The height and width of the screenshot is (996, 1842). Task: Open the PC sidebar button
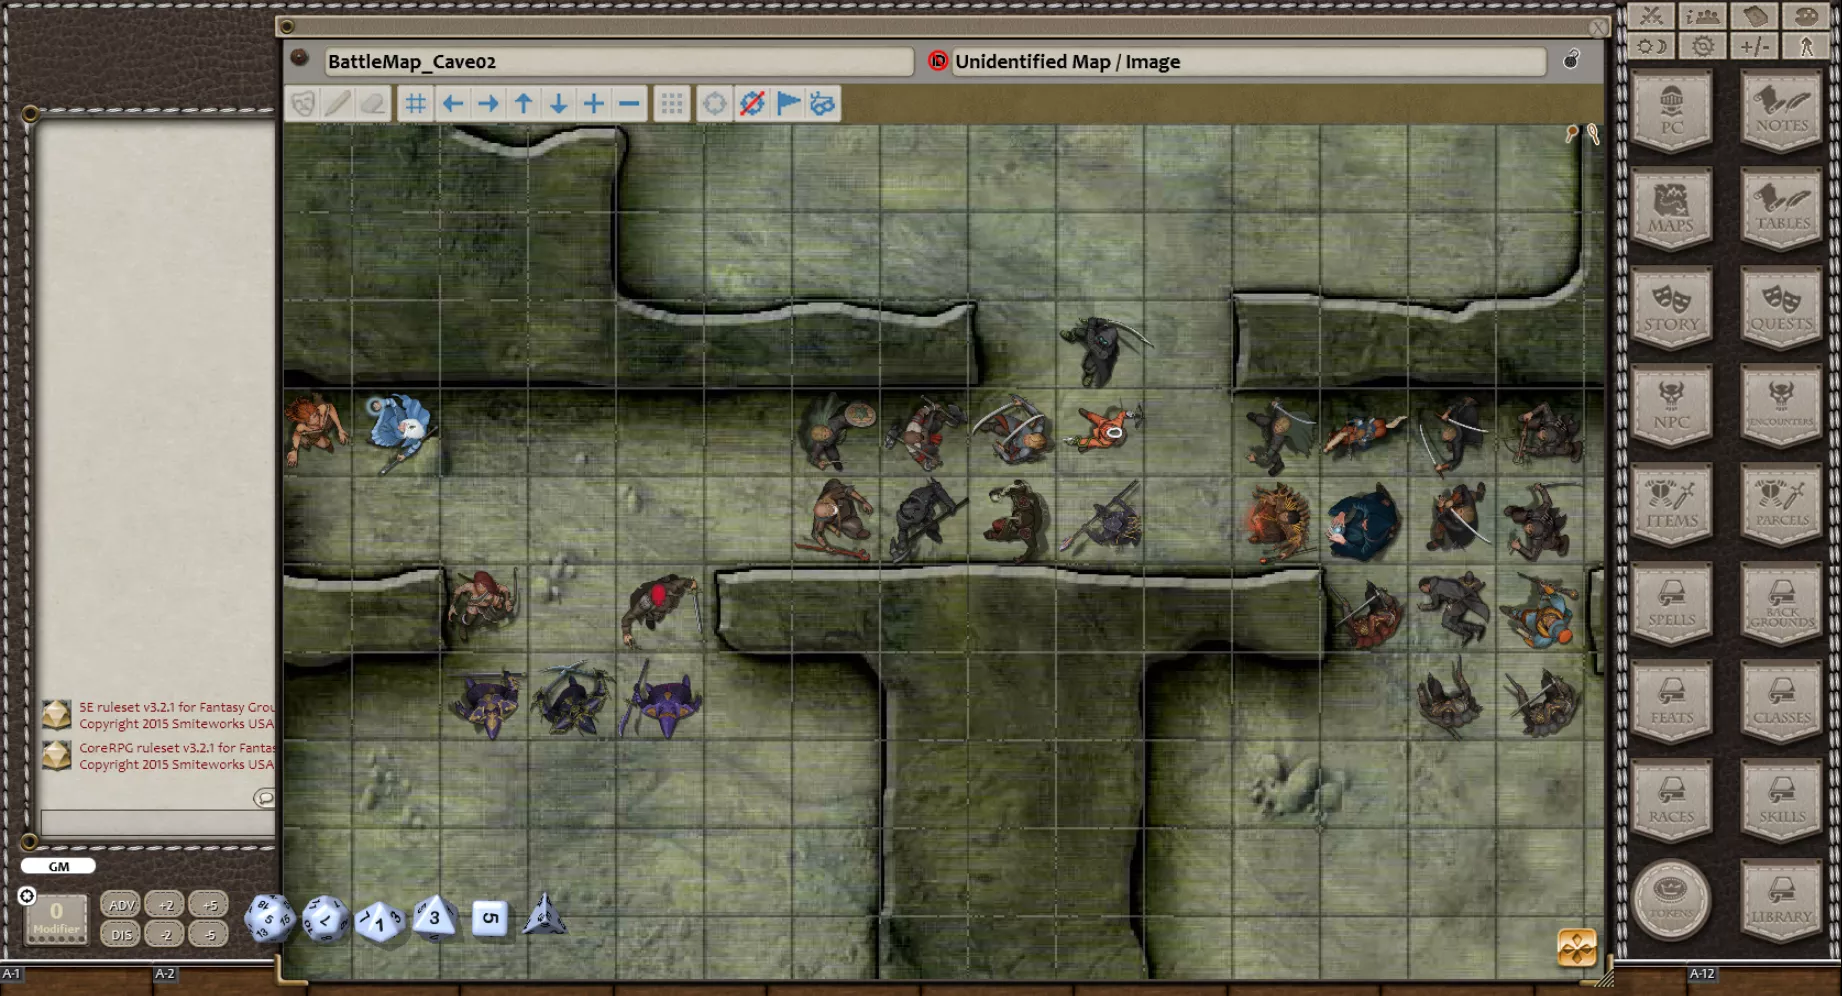[1671, 111]
